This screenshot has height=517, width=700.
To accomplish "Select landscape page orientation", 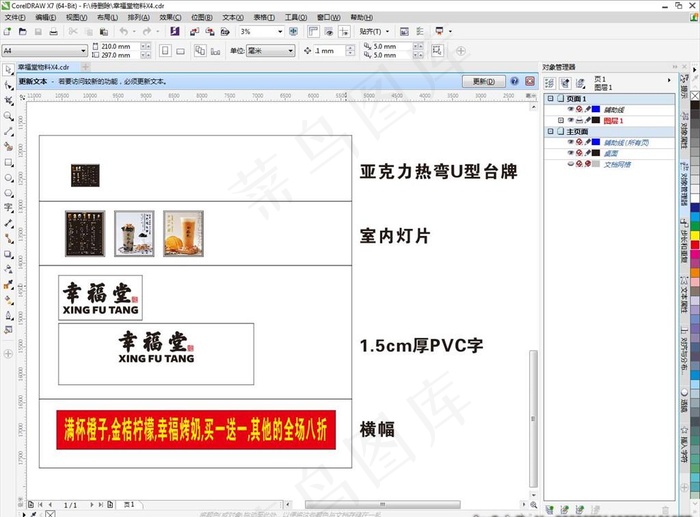I will 180,51.
